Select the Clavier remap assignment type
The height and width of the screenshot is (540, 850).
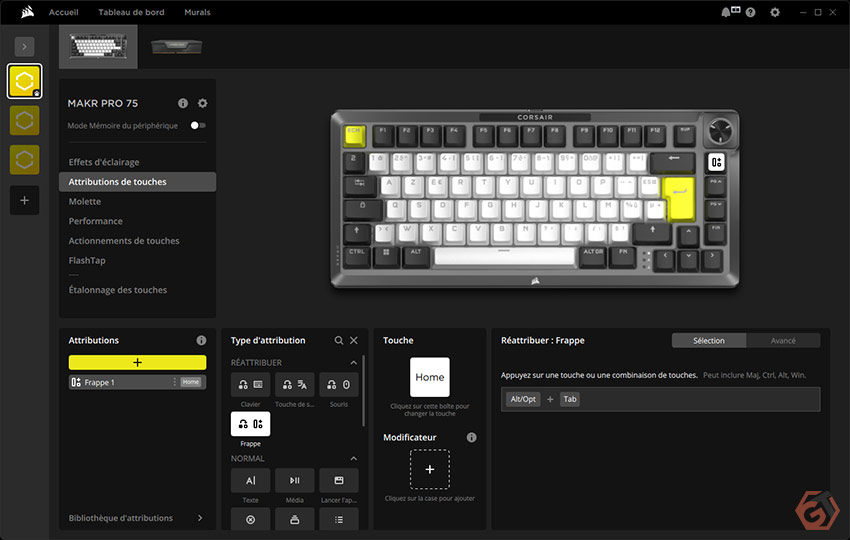click(x=250, y=385)
